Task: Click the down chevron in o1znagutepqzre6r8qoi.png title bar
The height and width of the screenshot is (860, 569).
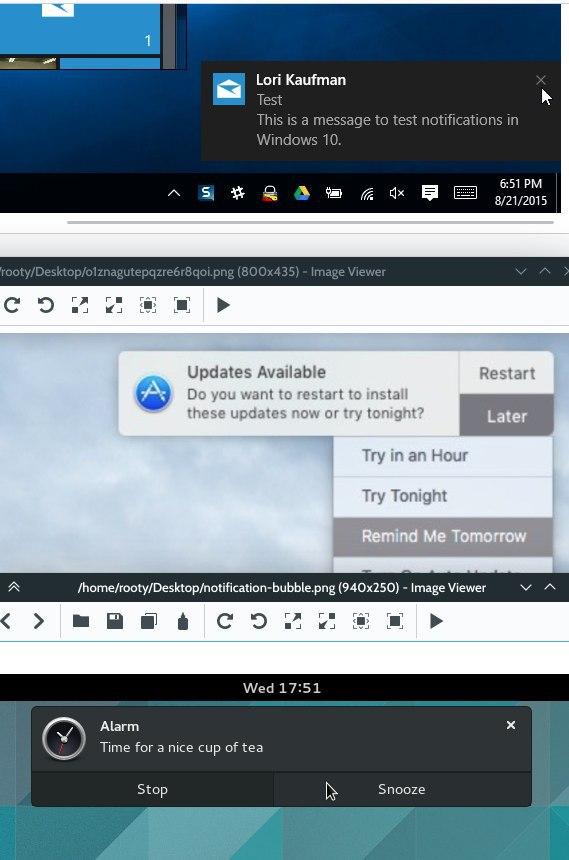Action: (x=521, y=271)
